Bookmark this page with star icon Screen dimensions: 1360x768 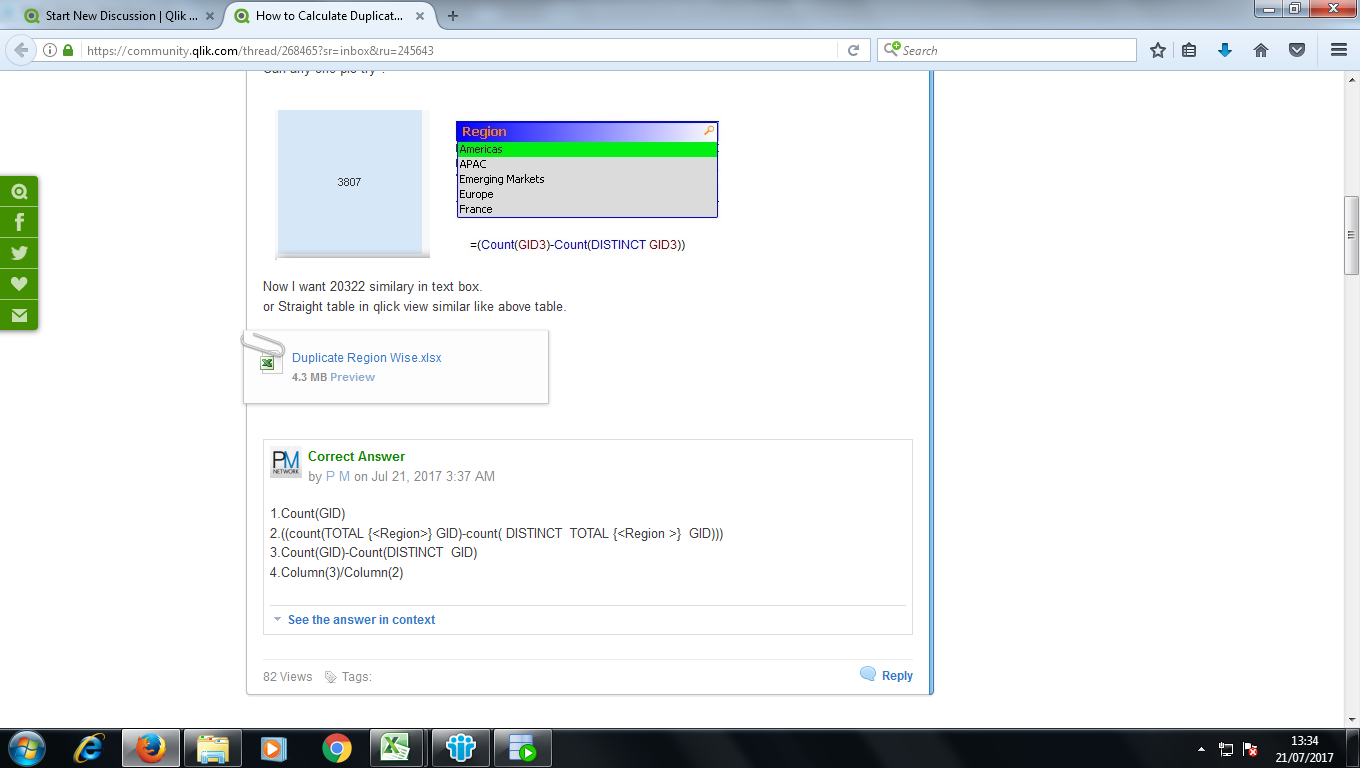[x=1158, y=50]
